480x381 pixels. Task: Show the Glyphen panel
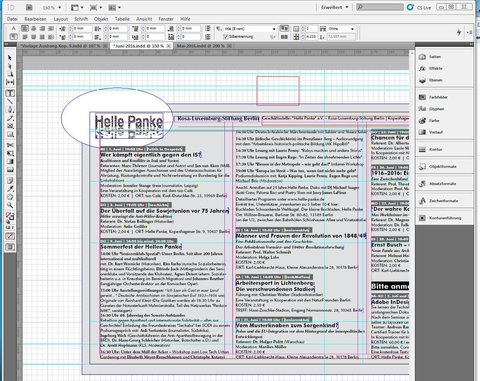[x=431, y=109]
